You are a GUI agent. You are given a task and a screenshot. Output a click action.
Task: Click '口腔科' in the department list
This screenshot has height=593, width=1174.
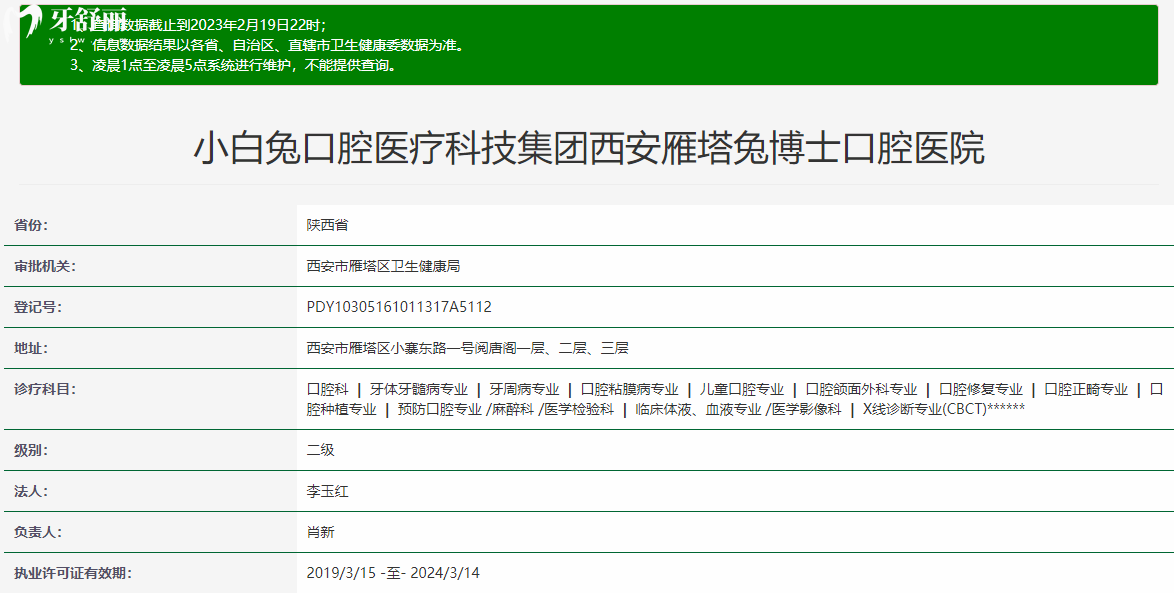tap(327, 389)
